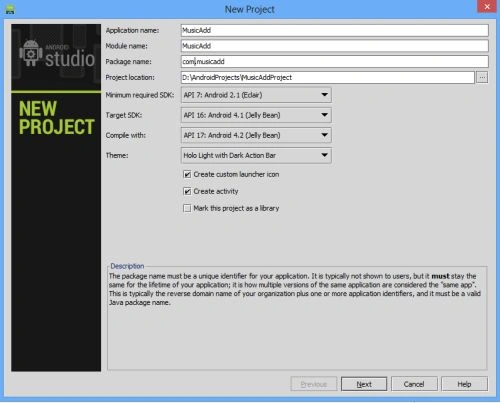The width and height of the screenshot is (500, 403).
Task: Focus the Module name field
Action: [335, 46]
